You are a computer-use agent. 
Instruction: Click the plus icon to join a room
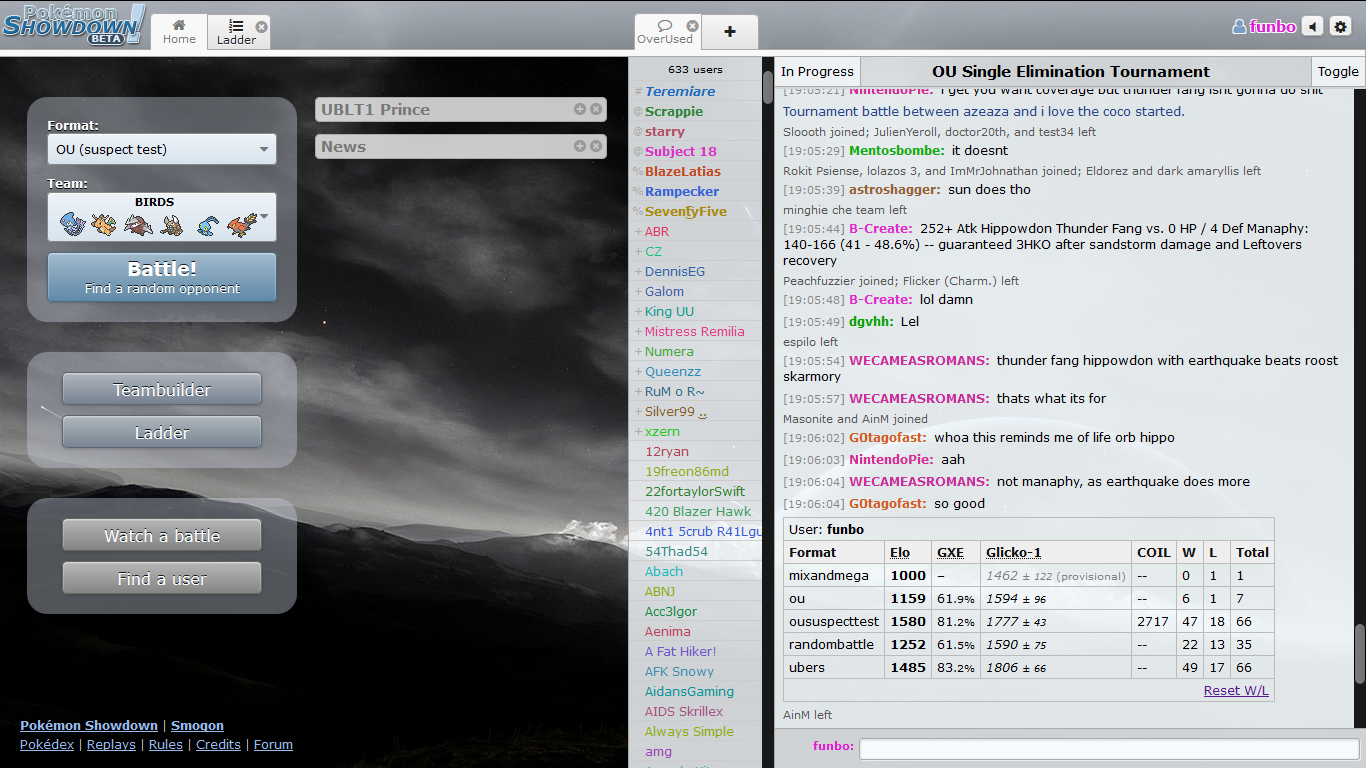(x=729, y=32)
